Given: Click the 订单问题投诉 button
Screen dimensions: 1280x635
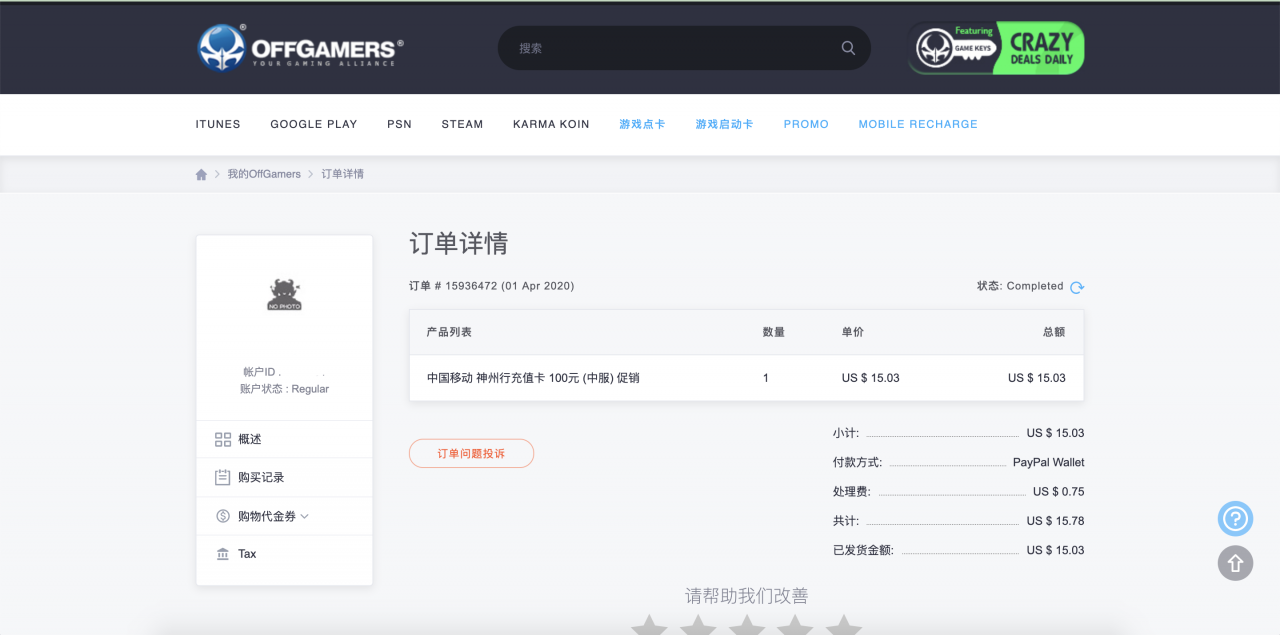Looking at the screenshot, I should (471, 453).
